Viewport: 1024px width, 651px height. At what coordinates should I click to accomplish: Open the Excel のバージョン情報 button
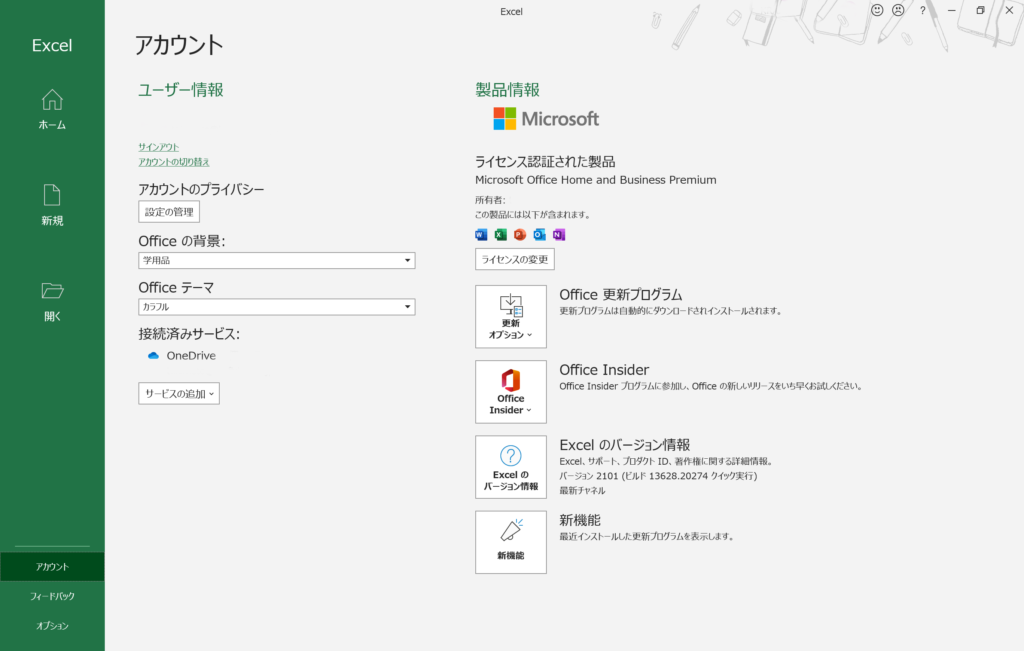pos(511,467)
